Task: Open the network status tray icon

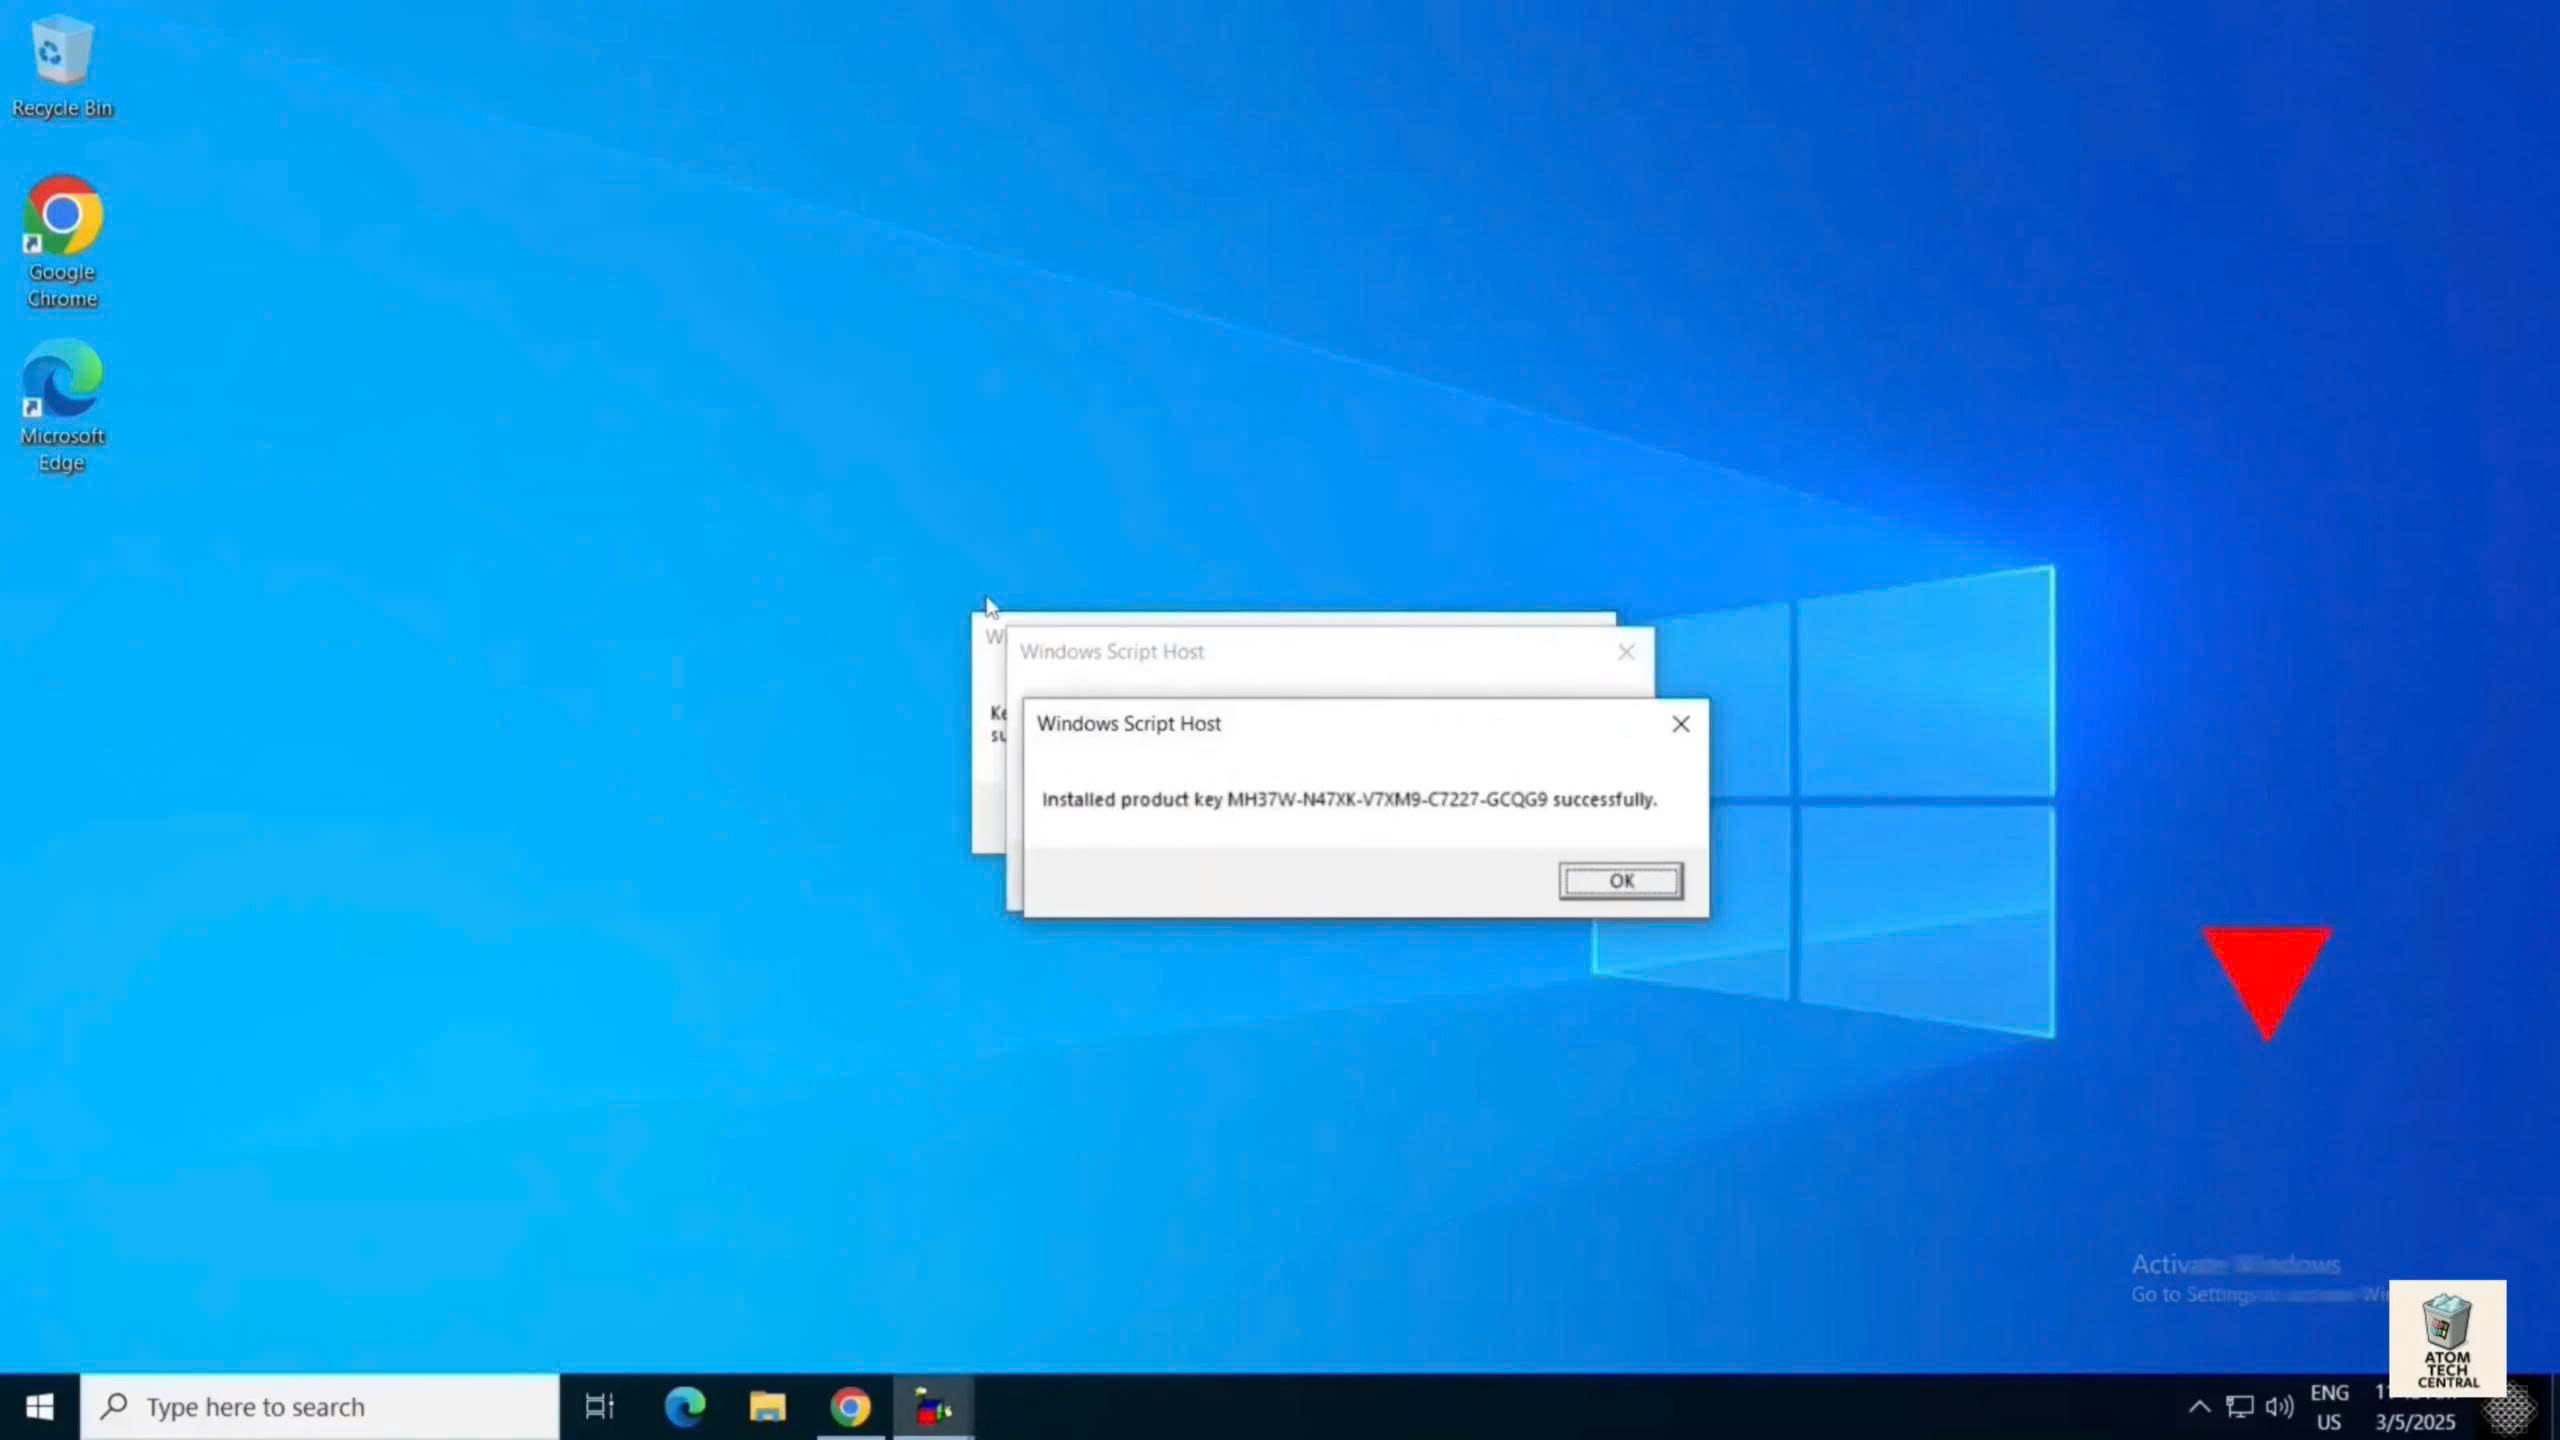Action: [2240, 1407]
